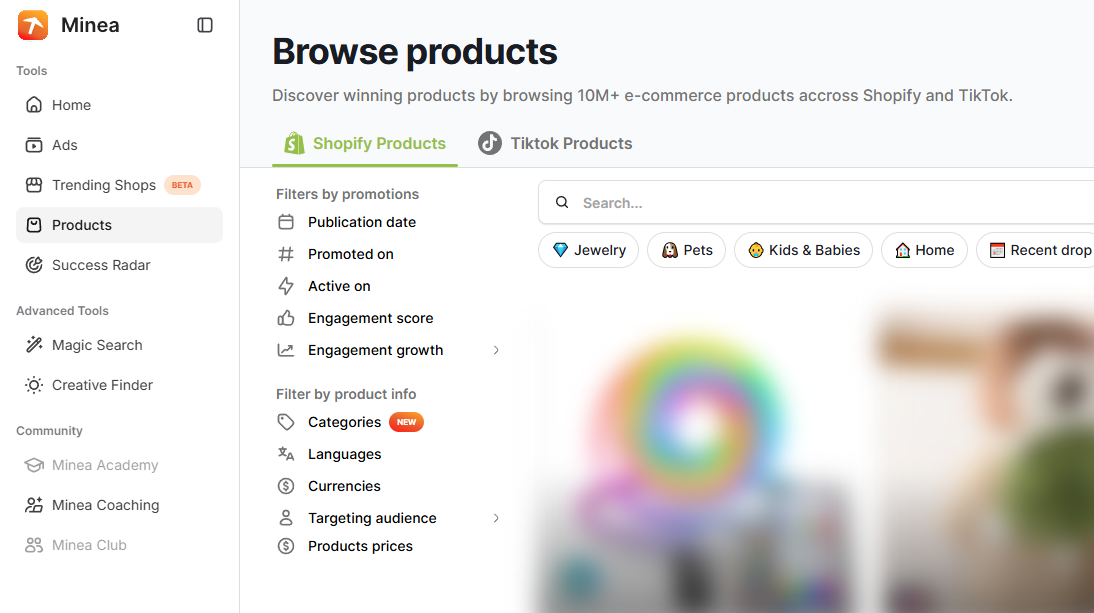Expand the Targeting audience filter chevron
Screen dimensions: 1094x613
(496, 518)
